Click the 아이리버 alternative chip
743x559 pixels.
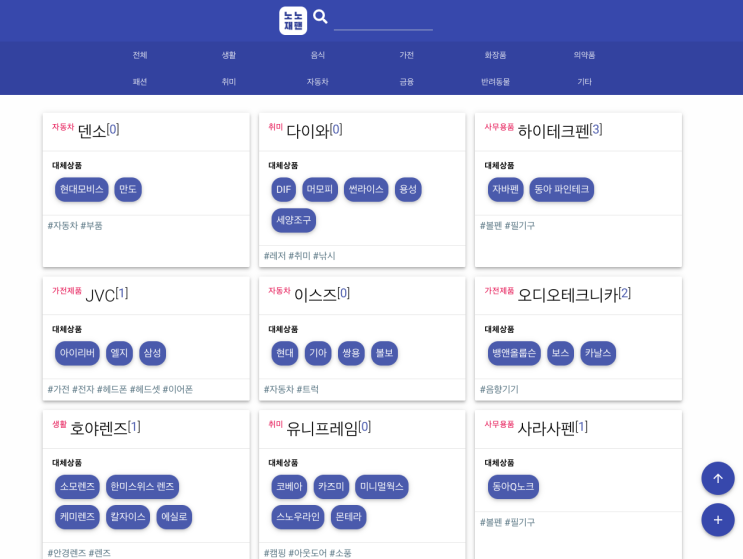77,353
